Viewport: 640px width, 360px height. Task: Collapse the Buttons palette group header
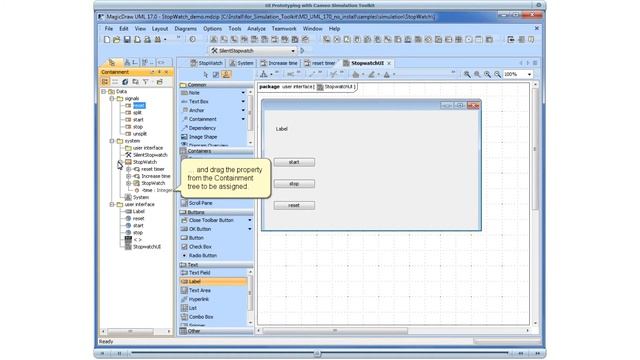tap(216, 212)
